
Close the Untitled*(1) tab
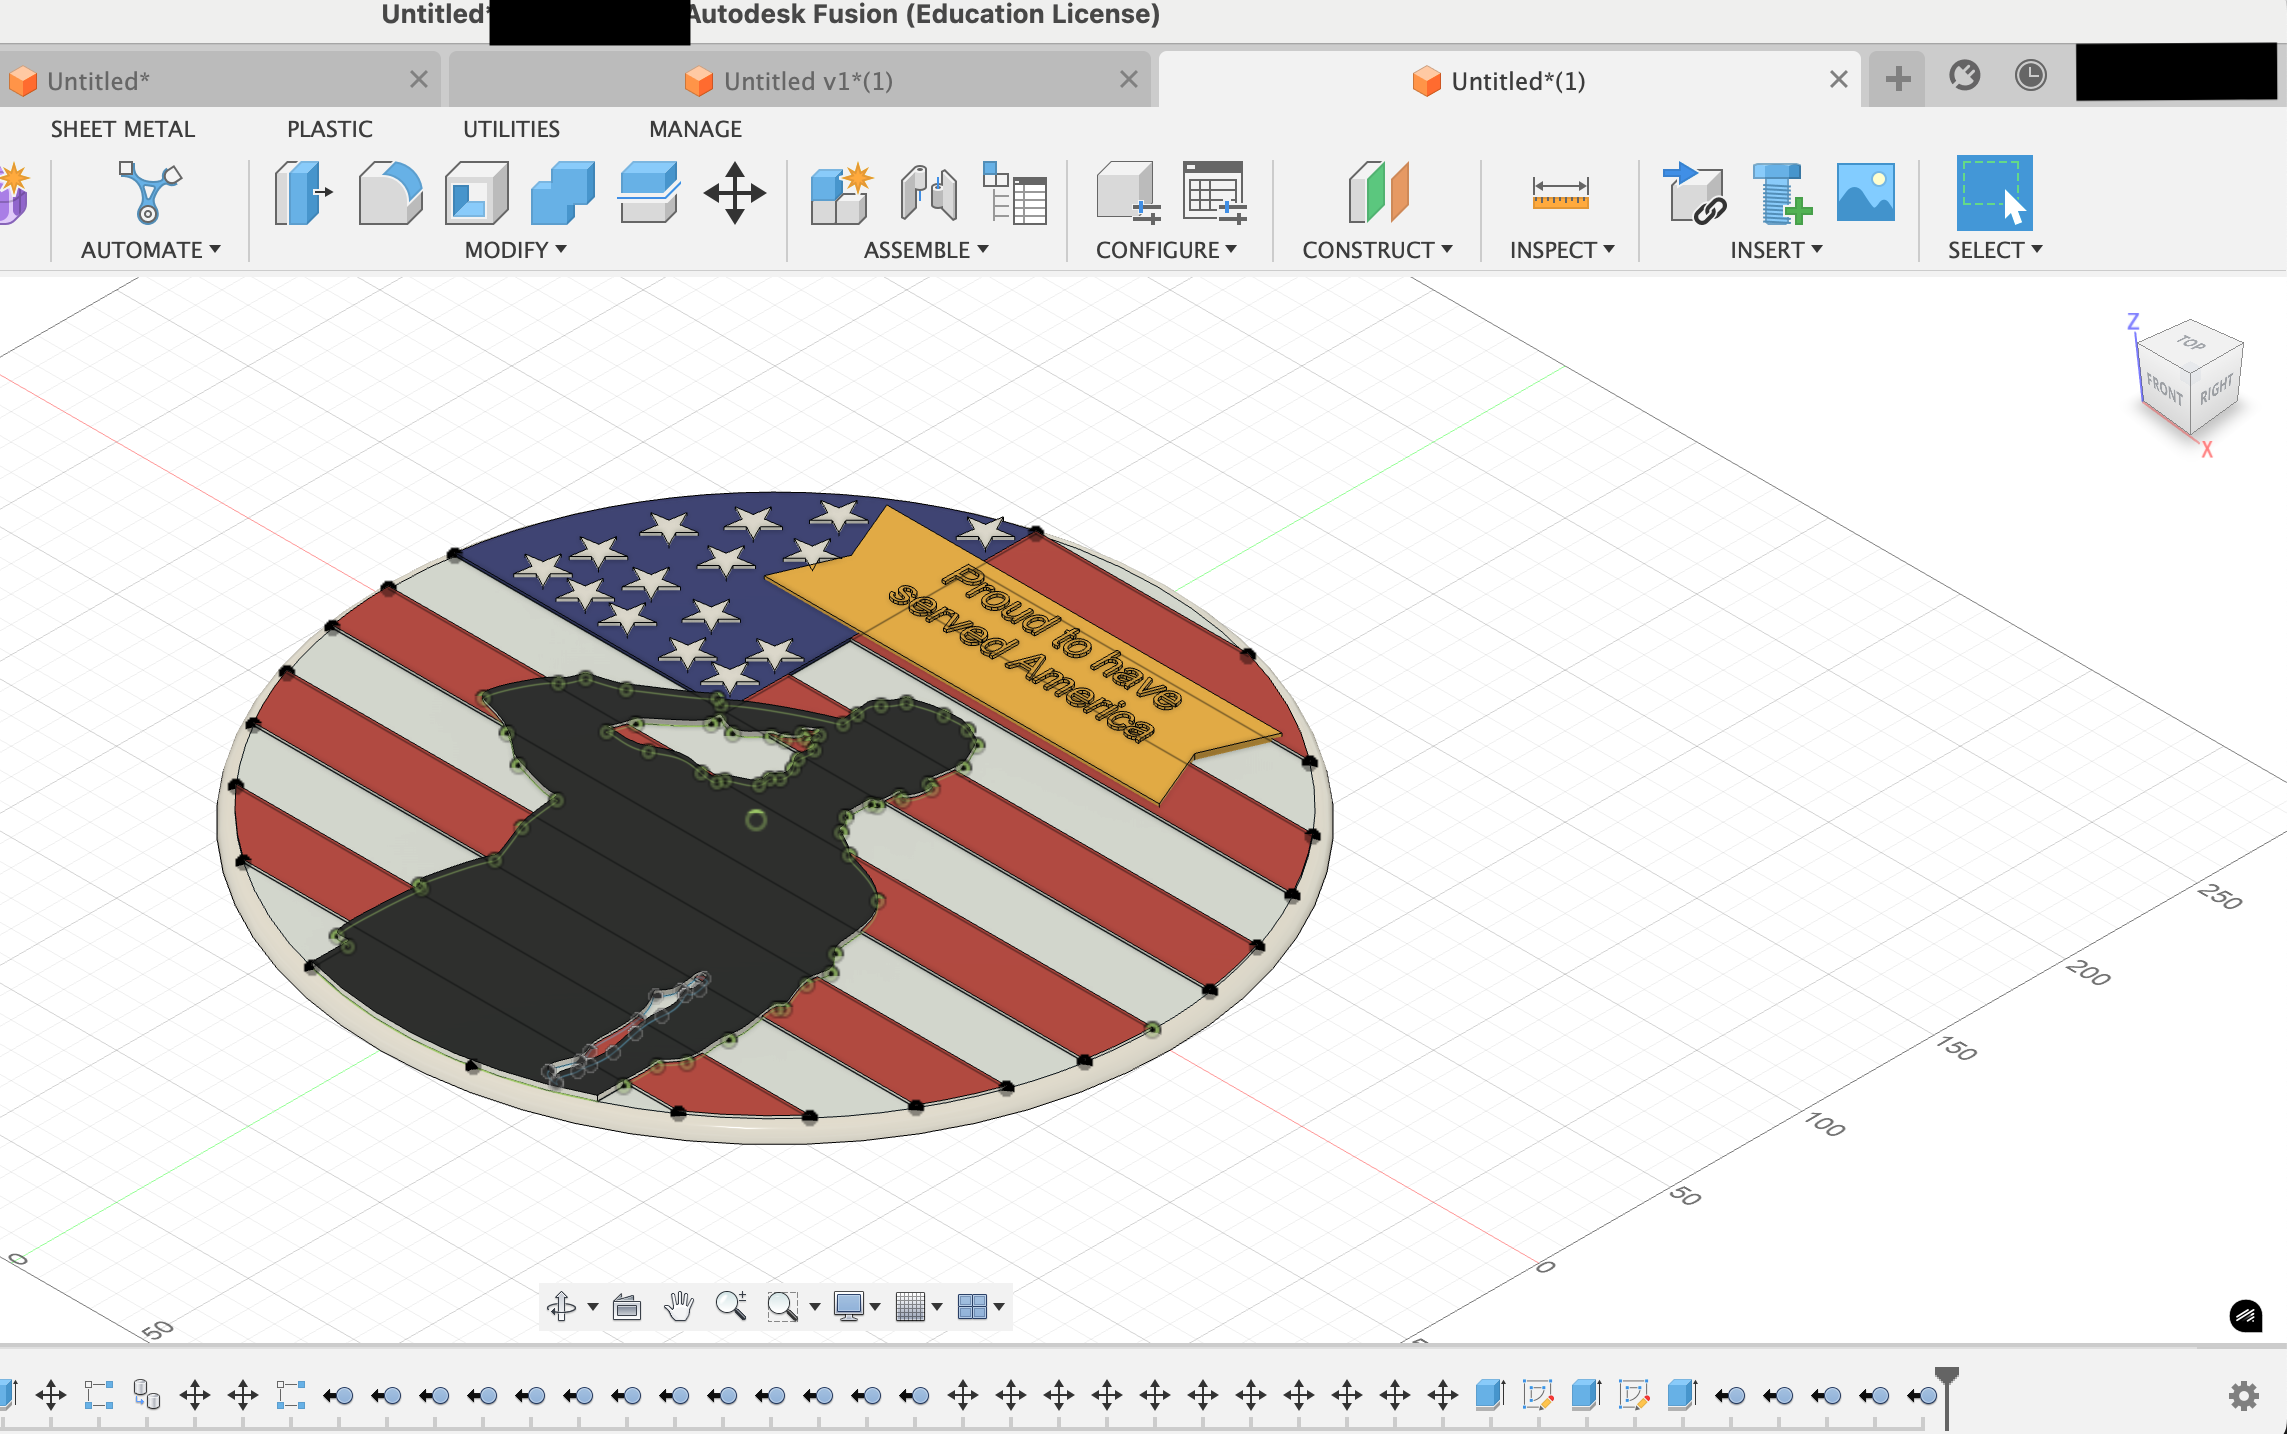[1839, 80]
